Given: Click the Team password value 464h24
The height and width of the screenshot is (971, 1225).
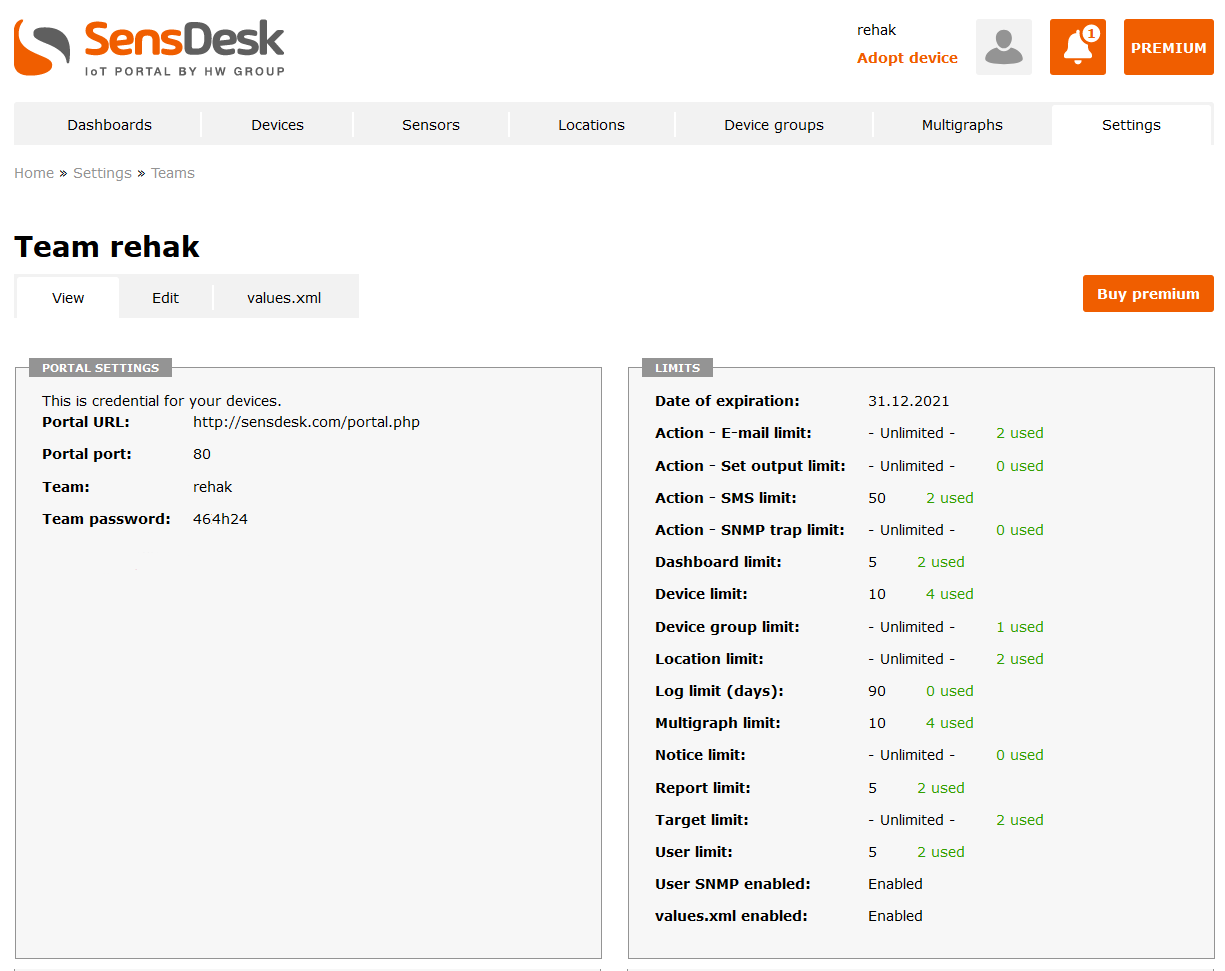Looking at the screenshot, I should (220, 519).
